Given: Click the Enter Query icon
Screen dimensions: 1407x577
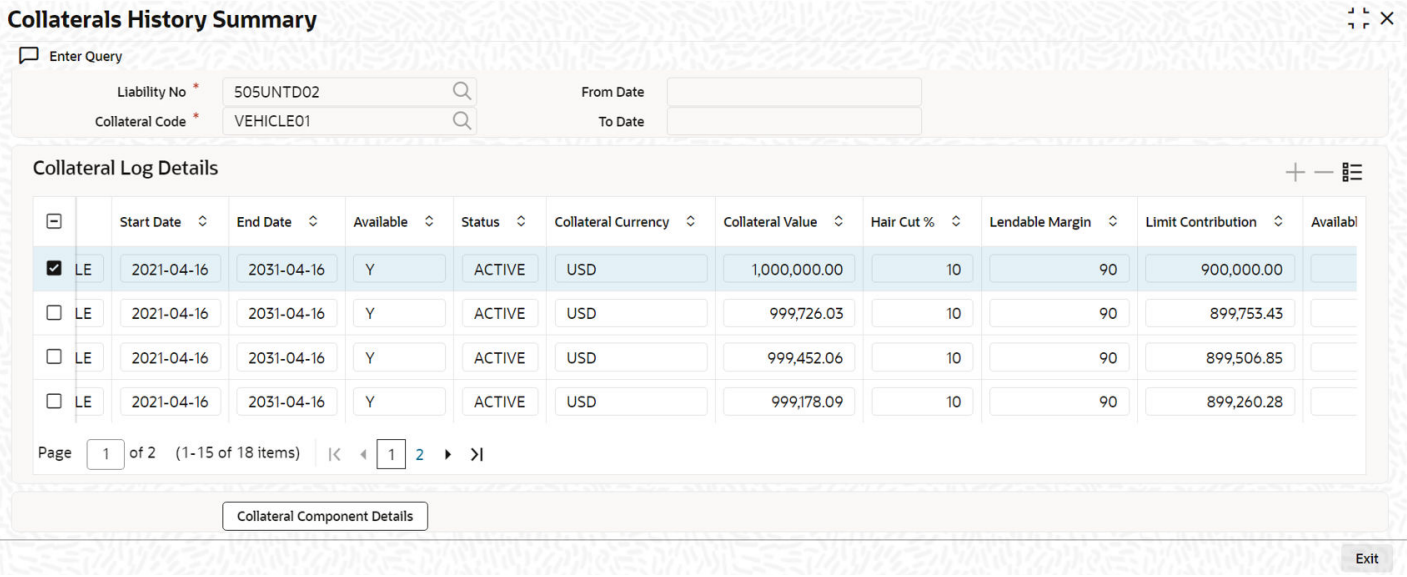Looking at the screenshot, I should (x=28, y=56).
